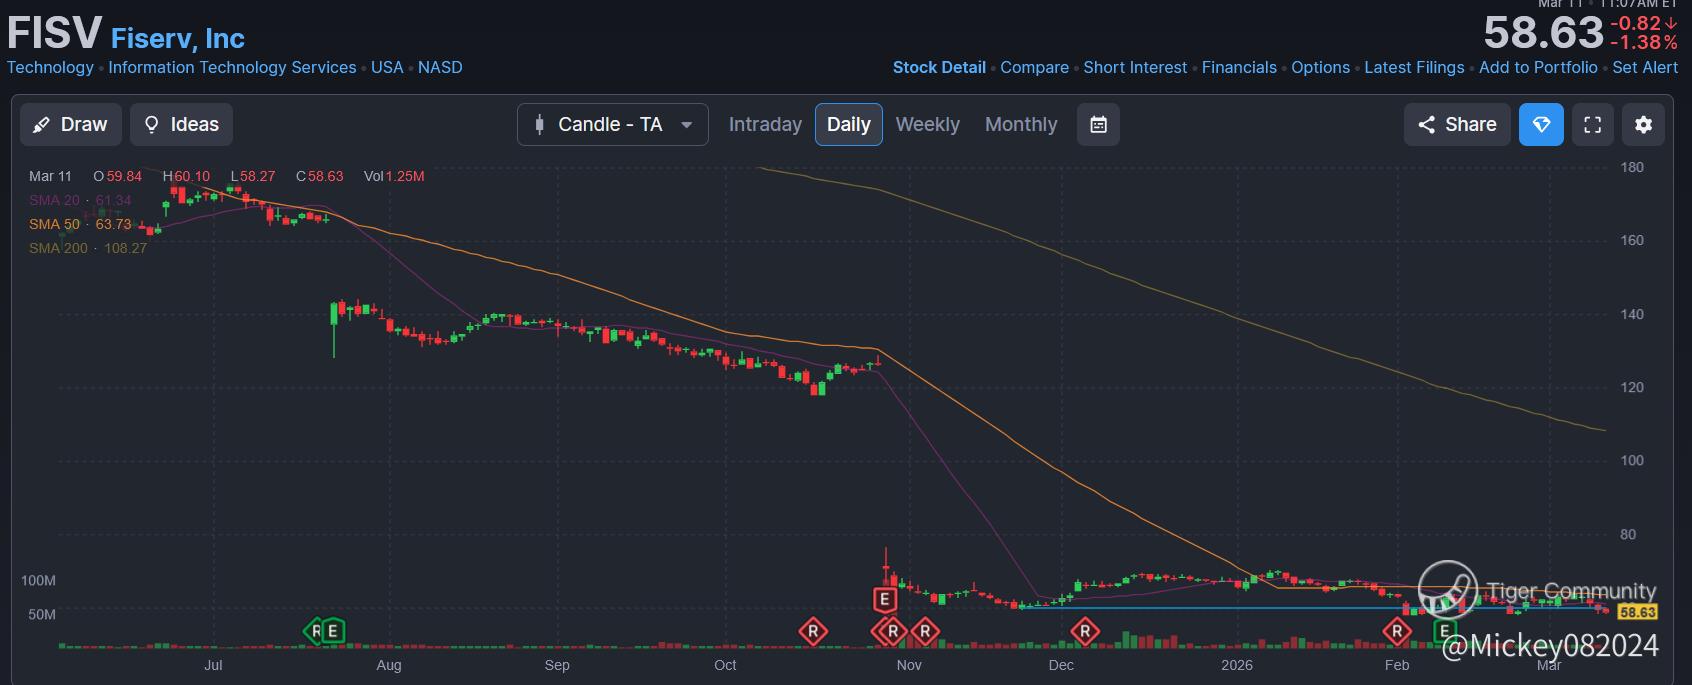This screenshot has height=685, width=1692.
Task: Expand the Candle - TA chart type dropdown
Action: point(612,124)
